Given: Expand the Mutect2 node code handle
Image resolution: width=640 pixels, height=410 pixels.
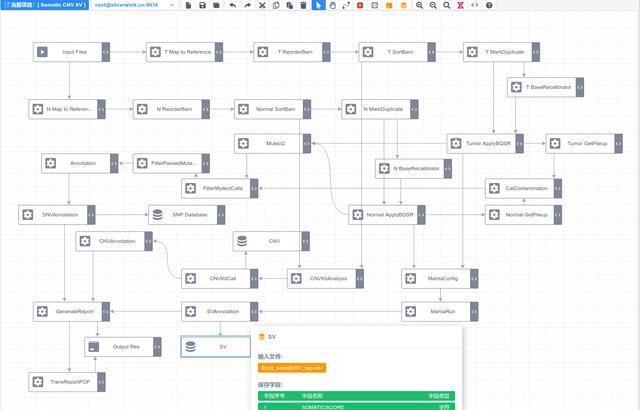Looking at the screenshot, I should 307,144.
